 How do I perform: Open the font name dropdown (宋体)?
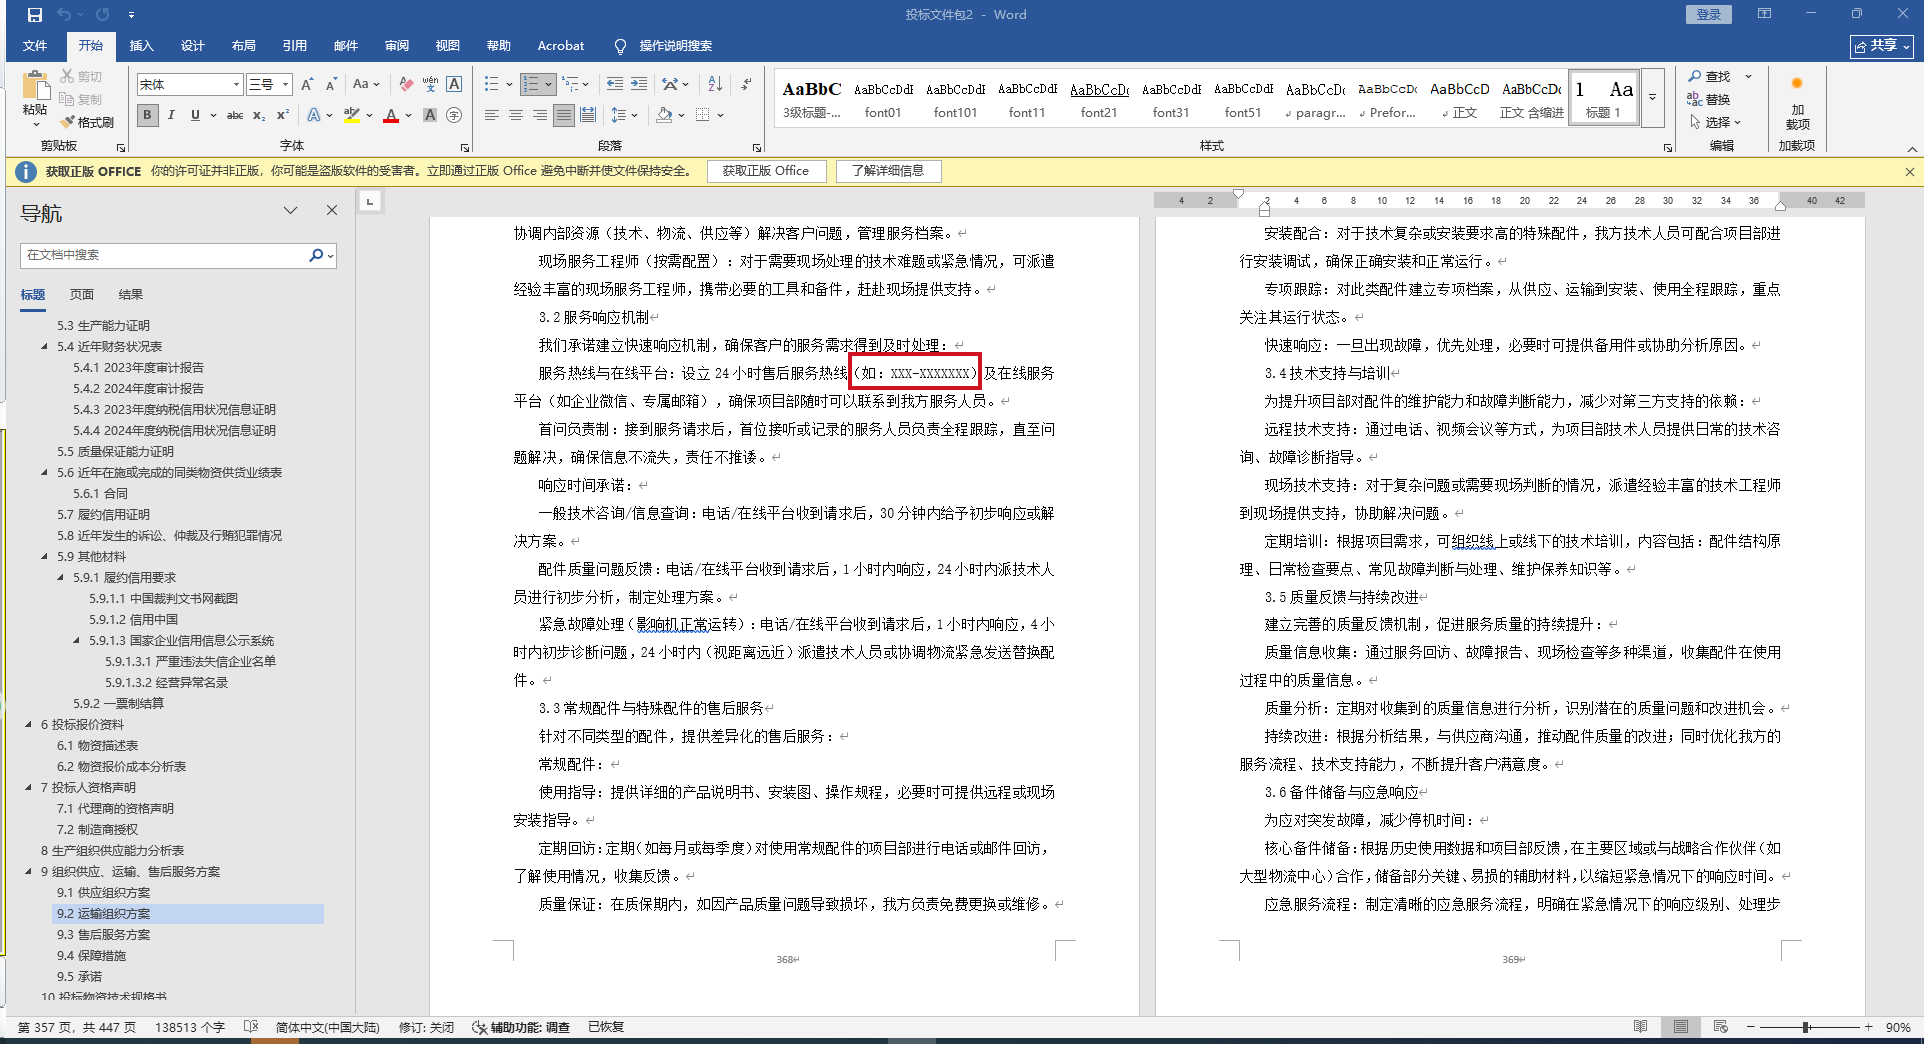[x=236, y=84]
